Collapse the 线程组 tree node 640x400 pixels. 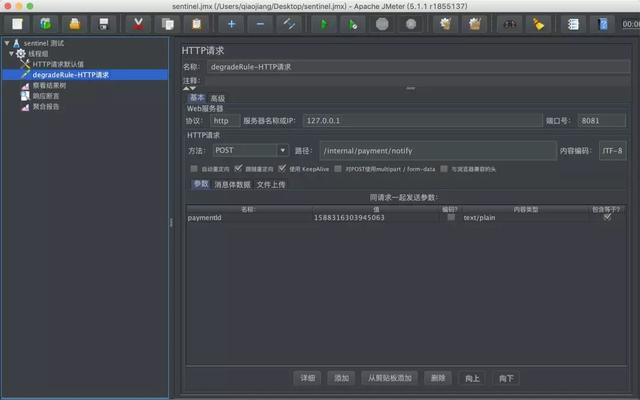[11, 53]
